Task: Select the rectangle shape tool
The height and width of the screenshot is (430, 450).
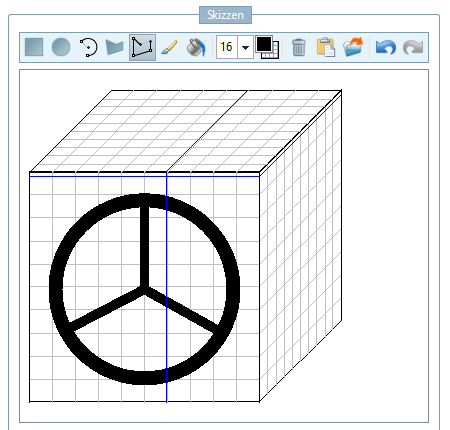Action: 34,47
